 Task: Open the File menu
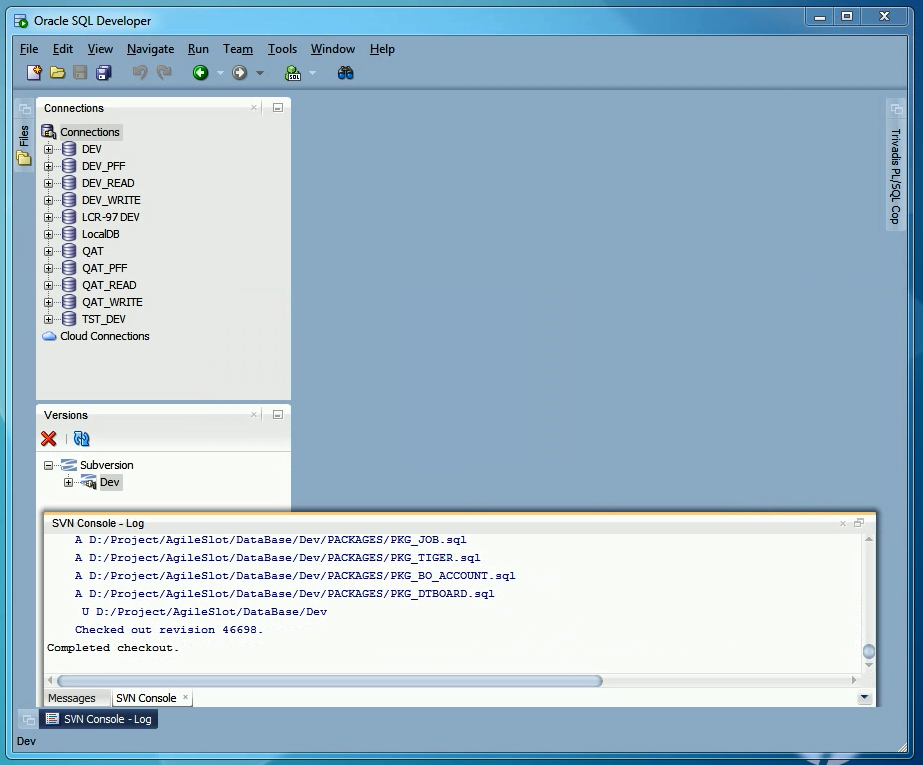click(29, 49)
